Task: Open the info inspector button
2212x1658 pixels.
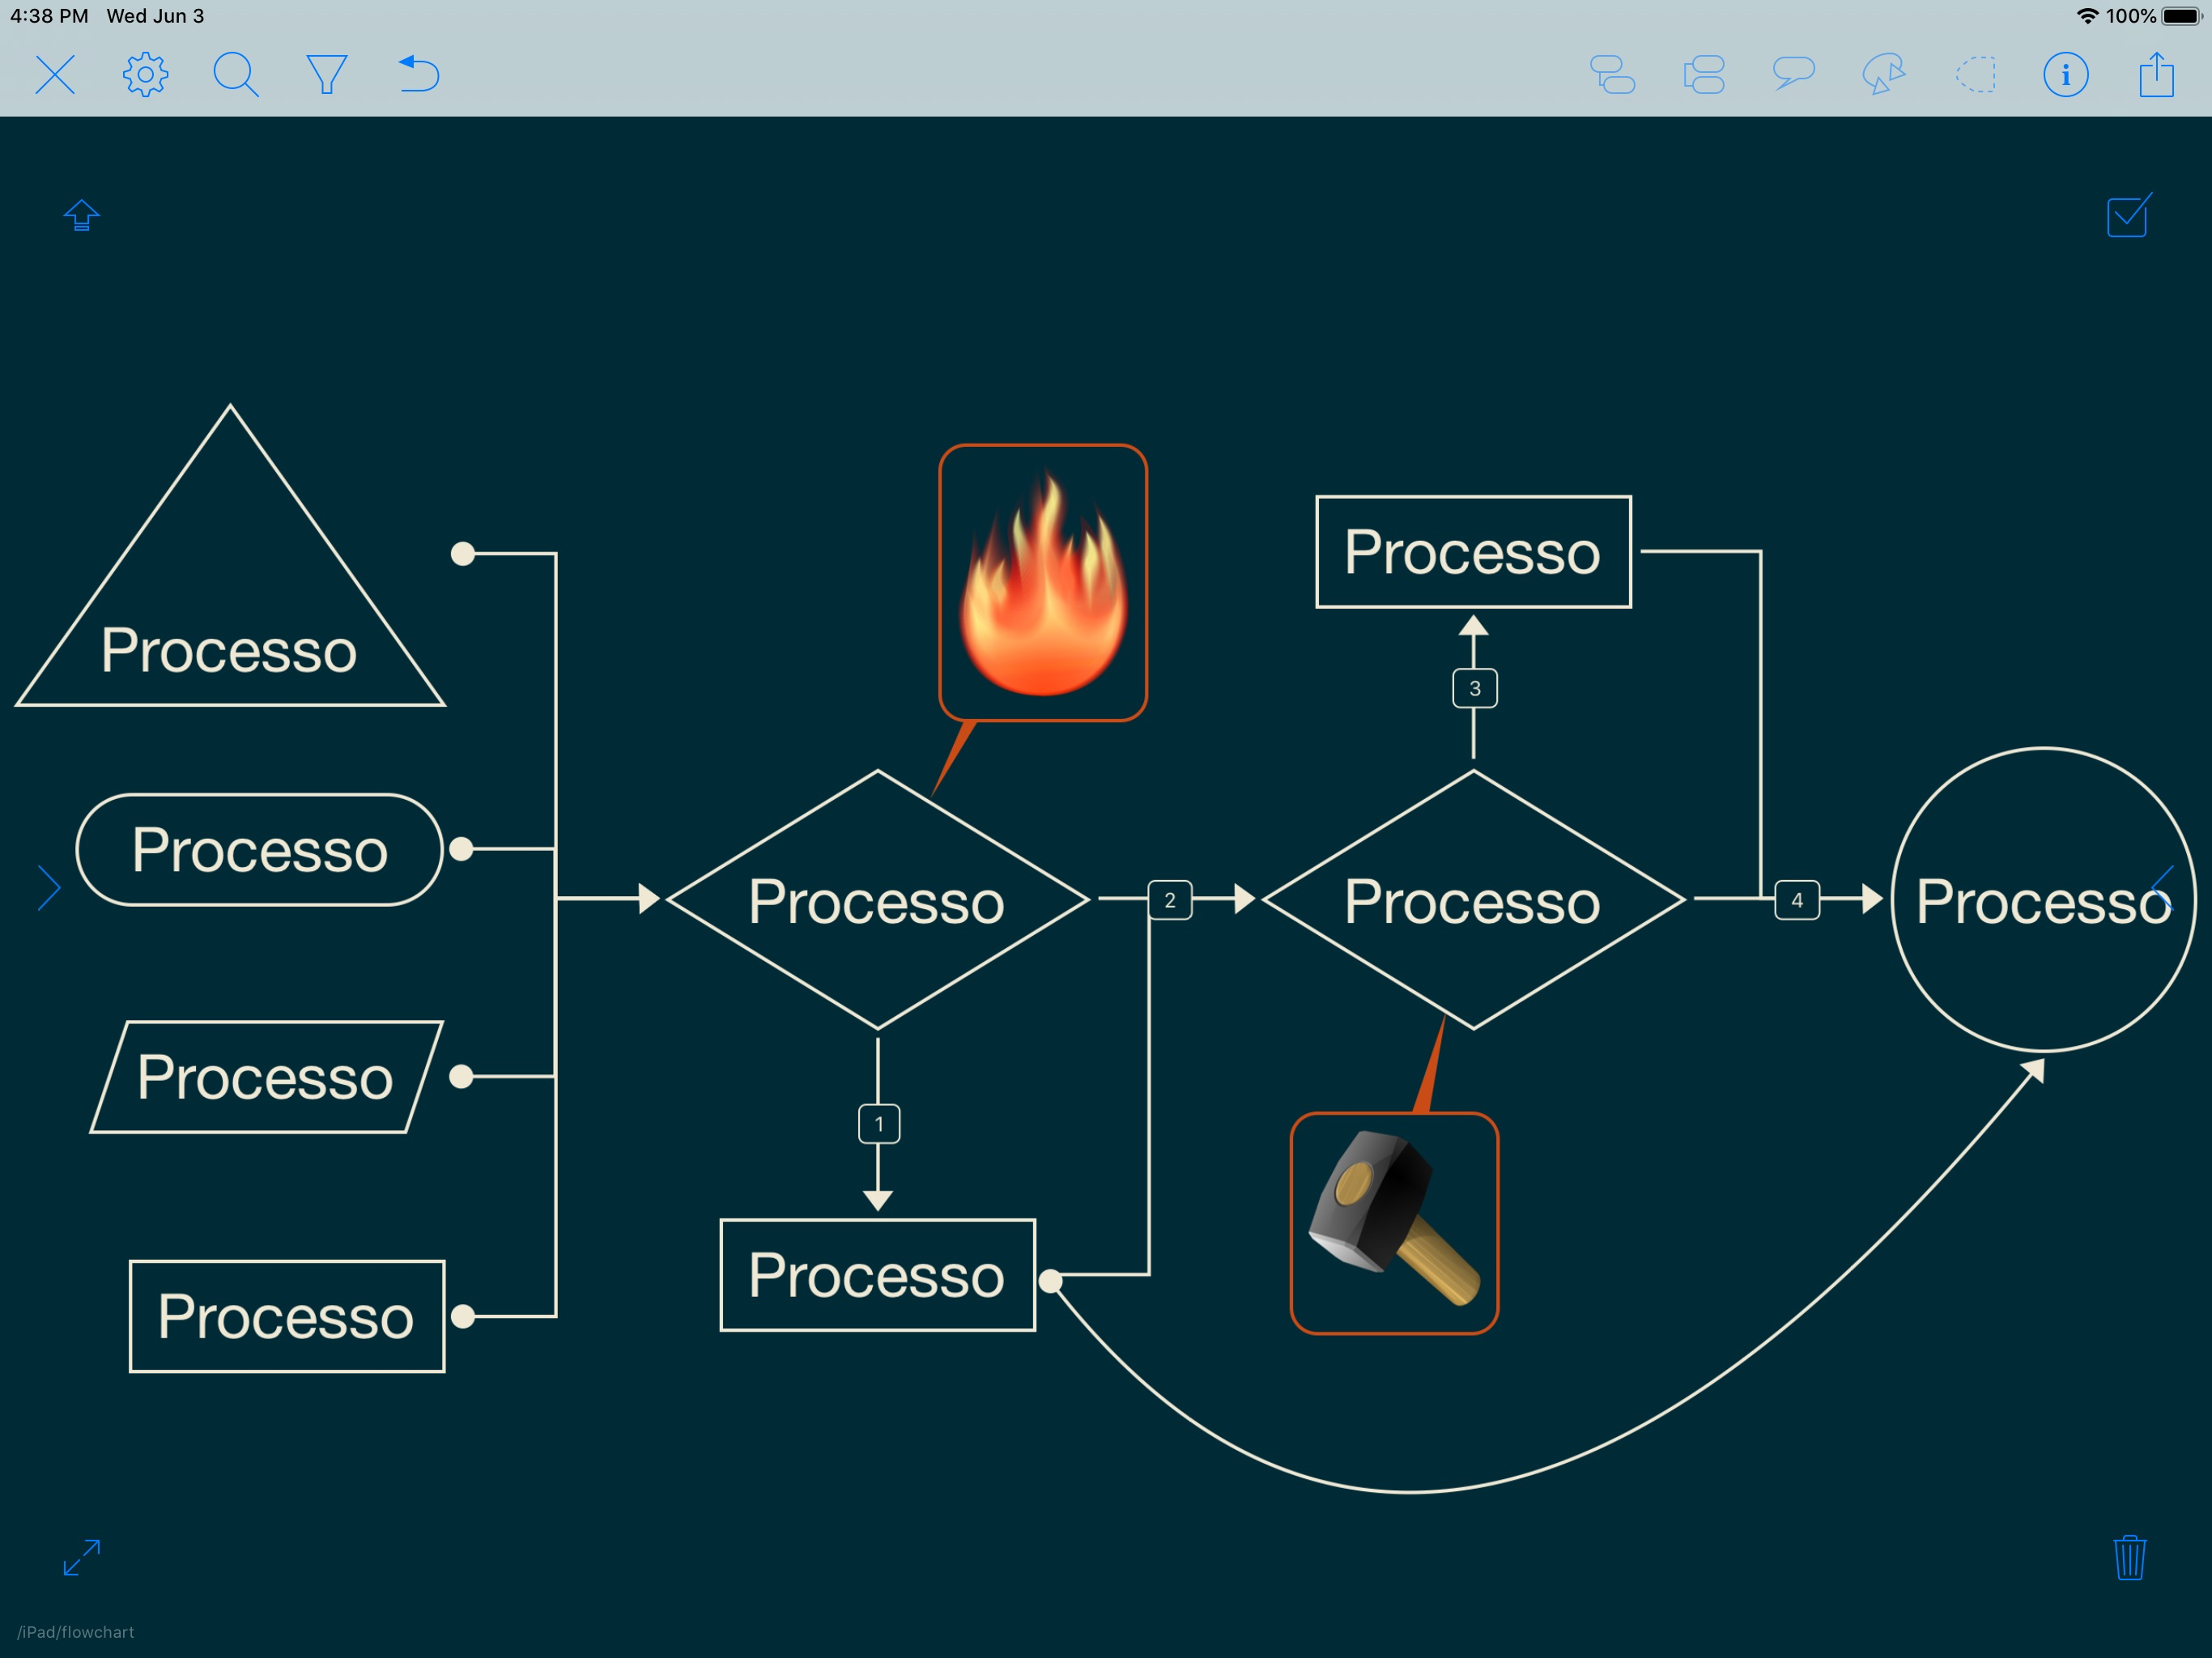Action: pyautogui.click(x=2065, y=75)
